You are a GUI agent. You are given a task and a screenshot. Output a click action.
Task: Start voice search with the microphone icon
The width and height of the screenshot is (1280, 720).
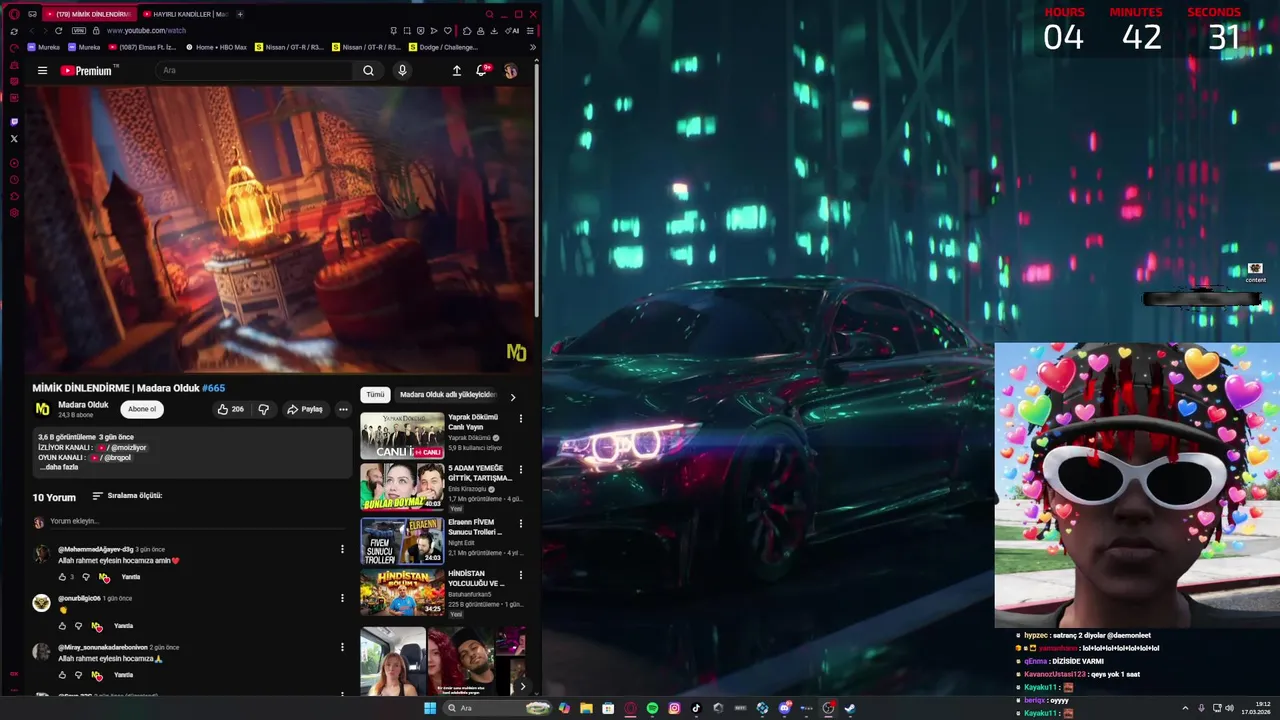(402, 71)
